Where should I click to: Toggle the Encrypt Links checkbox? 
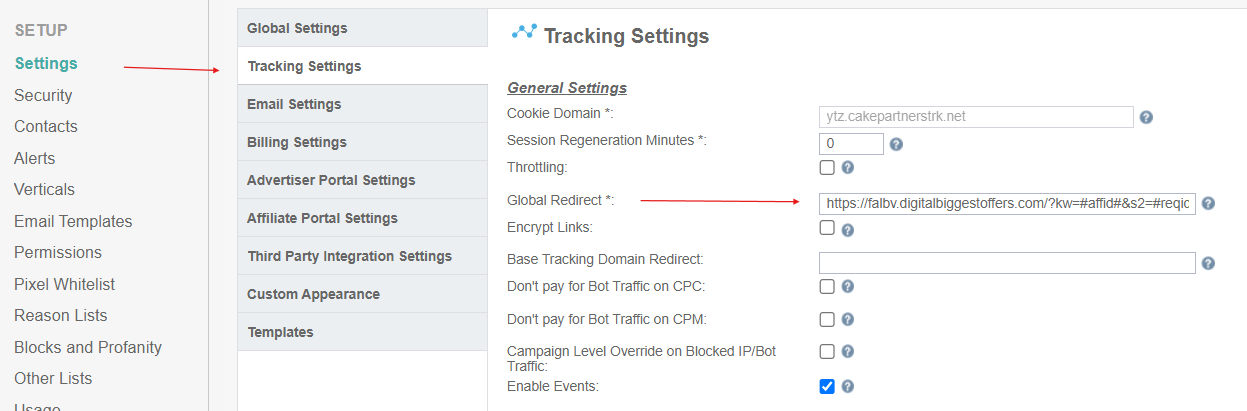pyautogui.click(x=827, y=228)
